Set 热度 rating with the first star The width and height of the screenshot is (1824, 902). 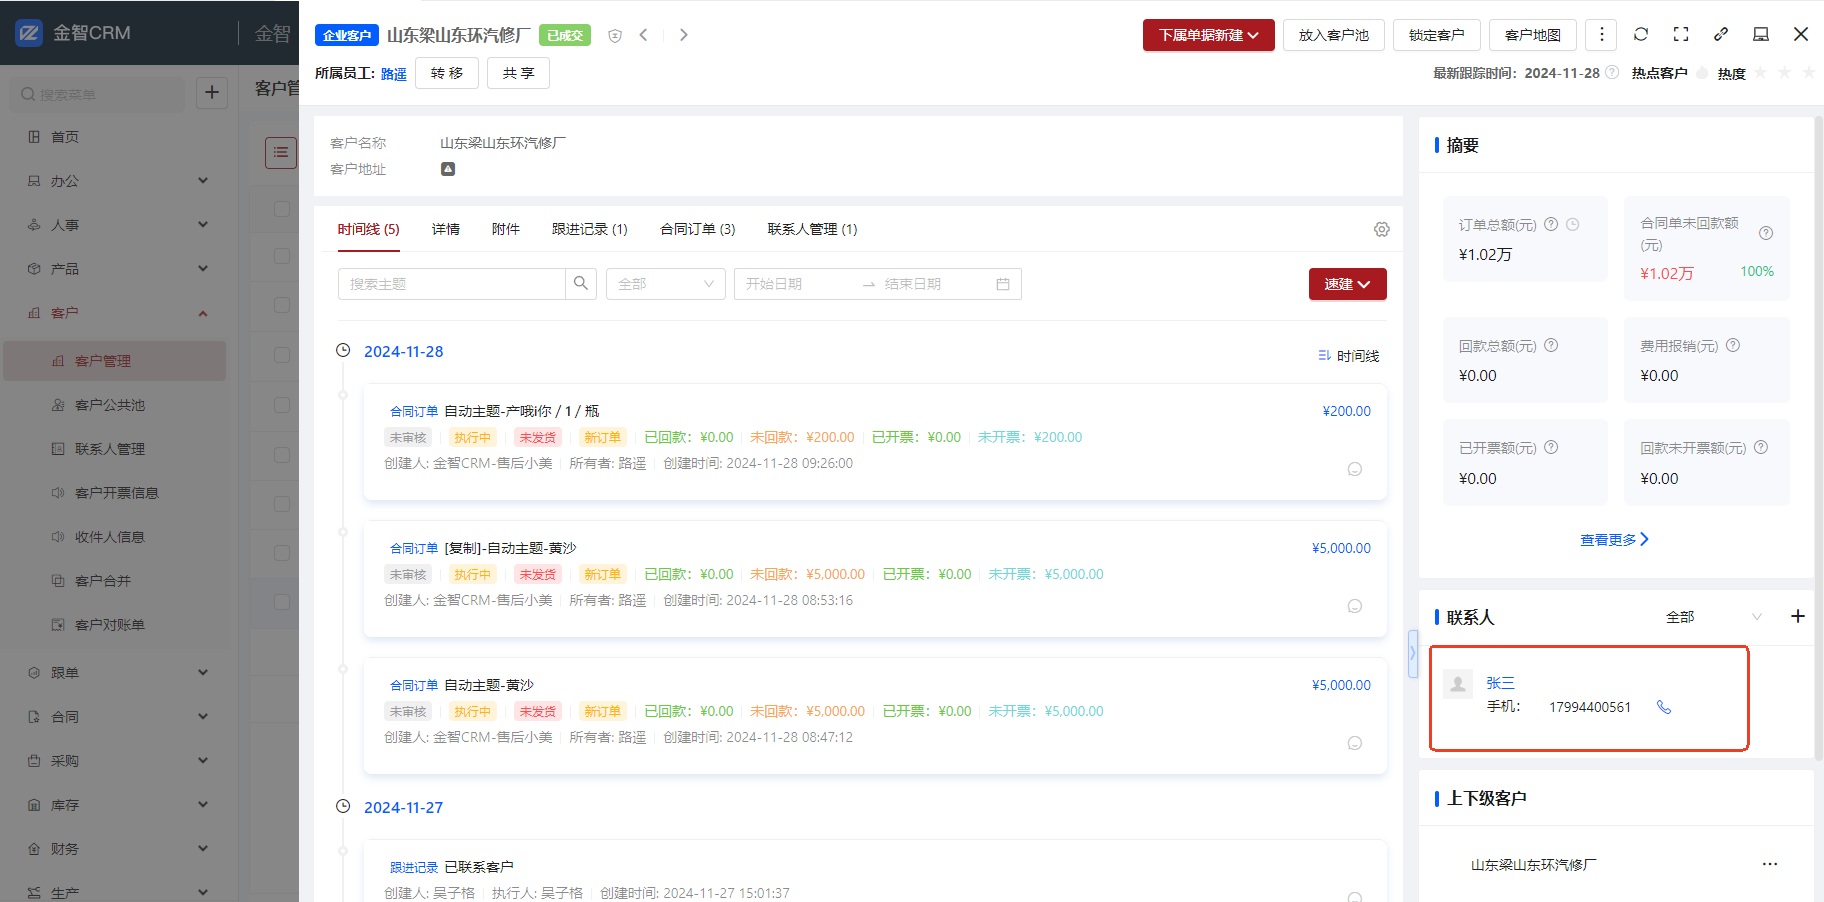pyautogui.click(x=1760, y=73)
